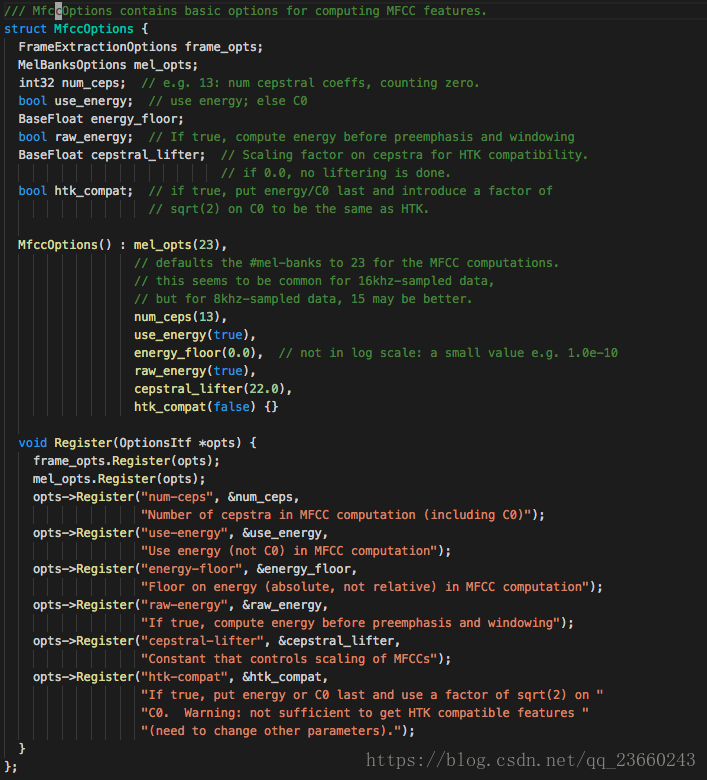Click string 'Floor on energy (absolute, not relative)'

click(292, 587)
